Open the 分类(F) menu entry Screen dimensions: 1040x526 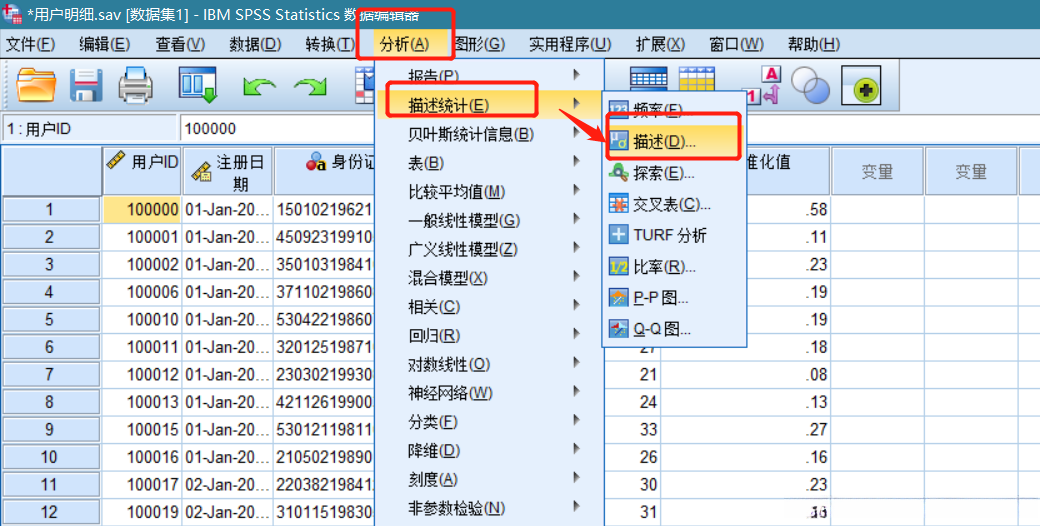tap(489, 421)
